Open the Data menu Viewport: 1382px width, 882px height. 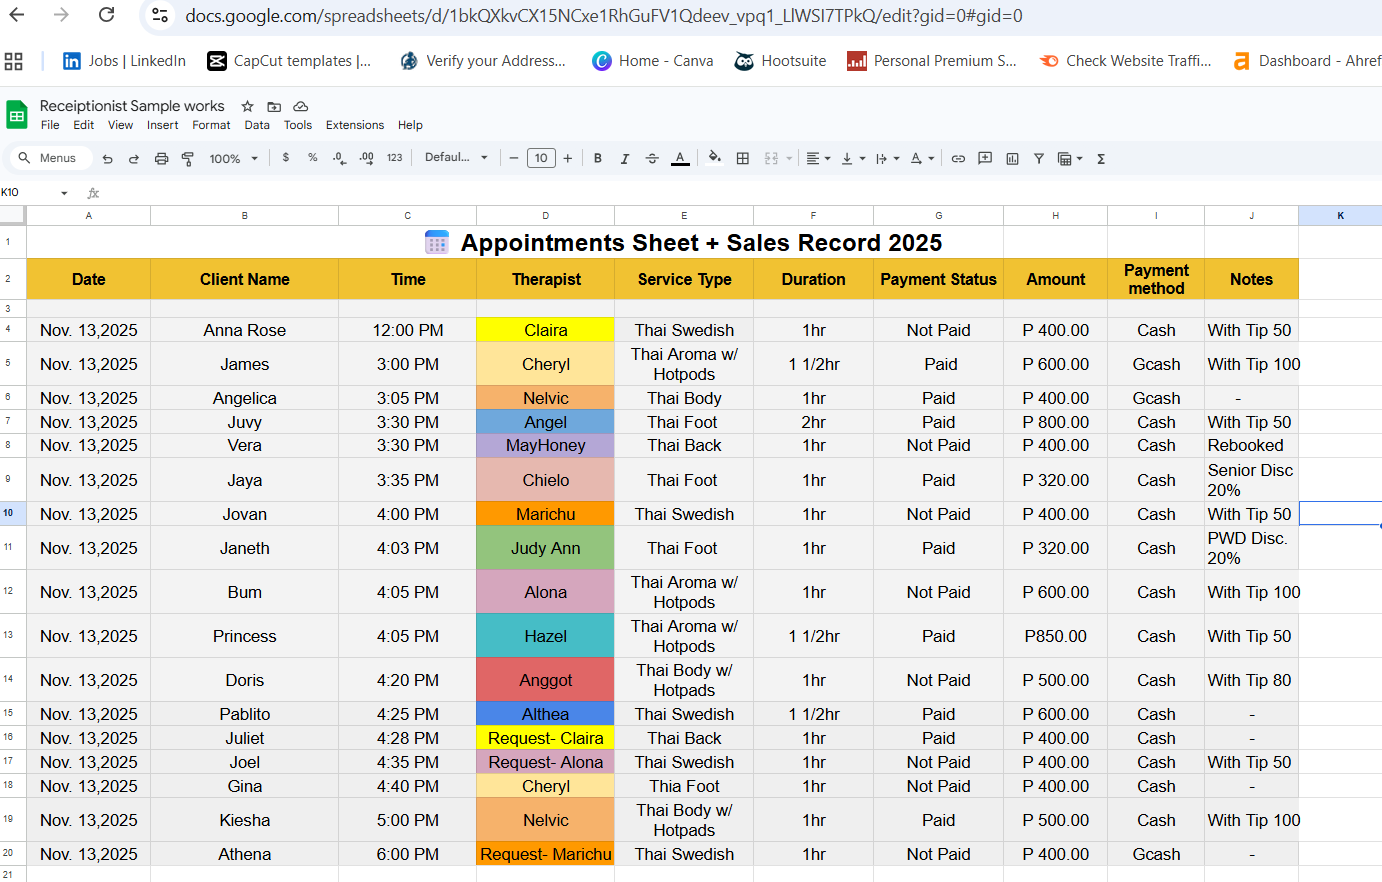[257, 125]
